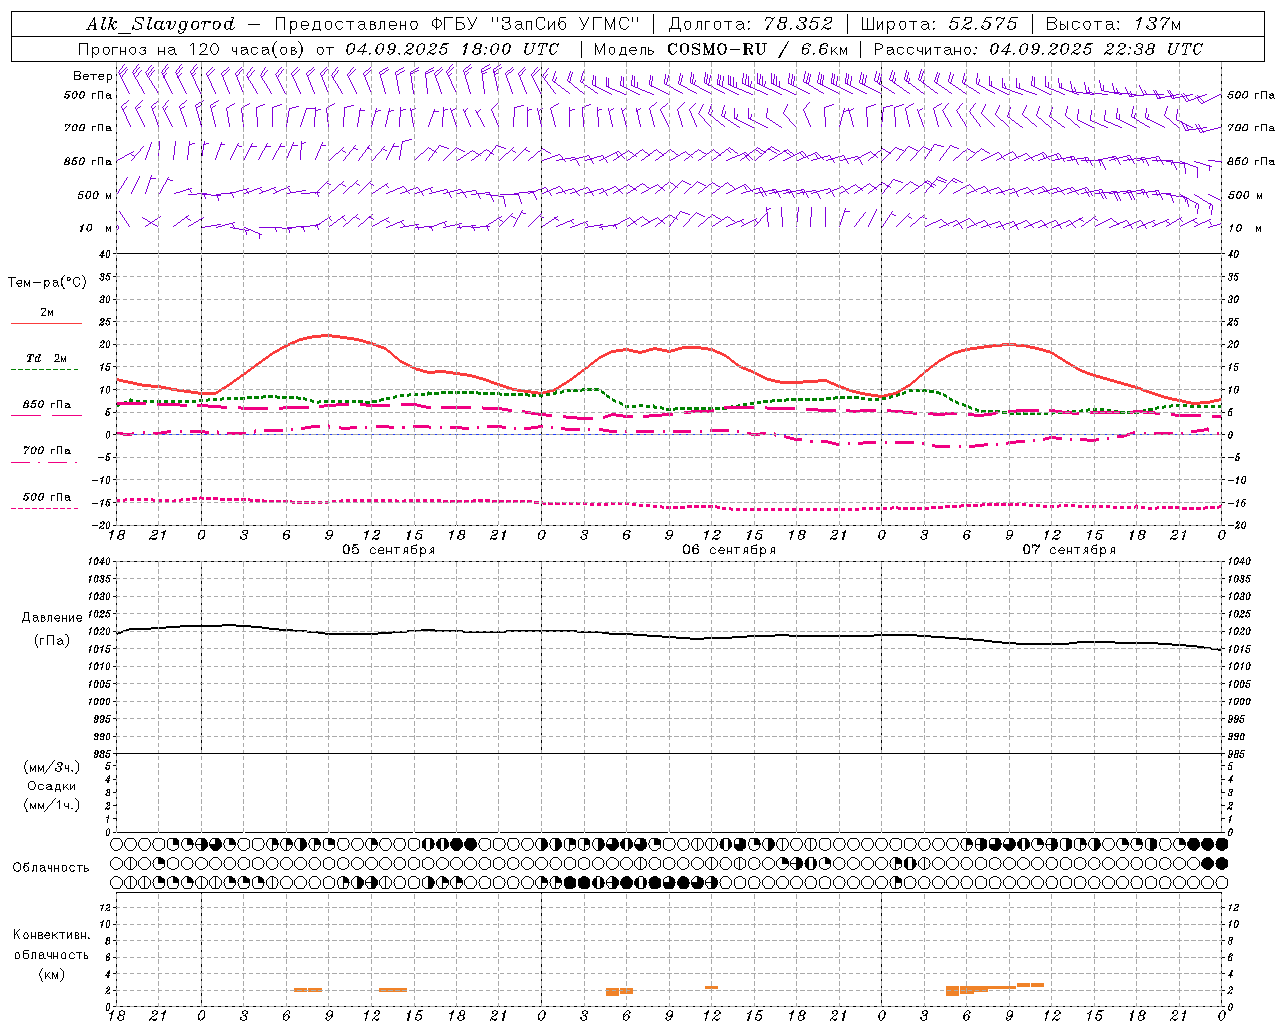
Task: Select the Прогноз на 120 часа(ов) text
Action: coord(193,49)
